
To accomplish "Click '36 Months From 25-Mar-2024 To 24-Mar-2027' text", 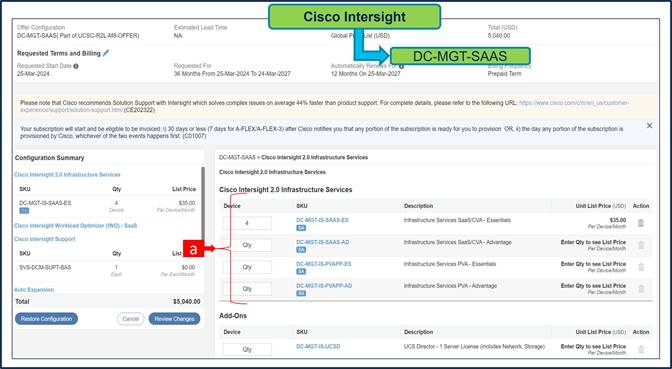I will coord(232,74).
